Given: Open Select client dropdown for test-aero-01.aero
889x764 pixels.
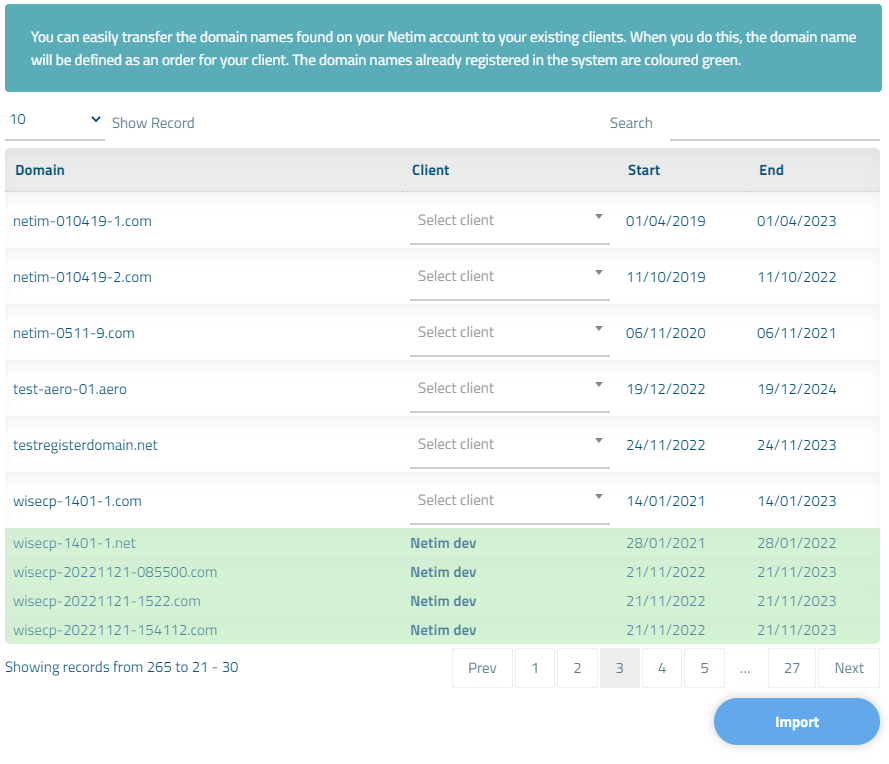Looking at the screenshot, I should click(x=510, y=389).
